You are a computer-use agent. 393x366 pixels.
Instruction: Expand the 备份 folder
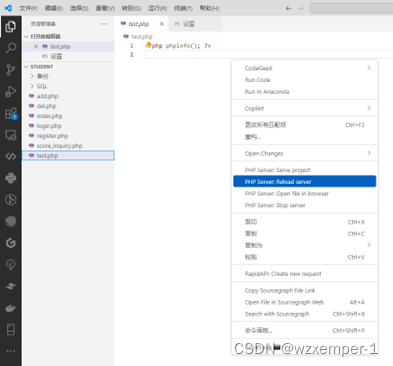(32, 76)
